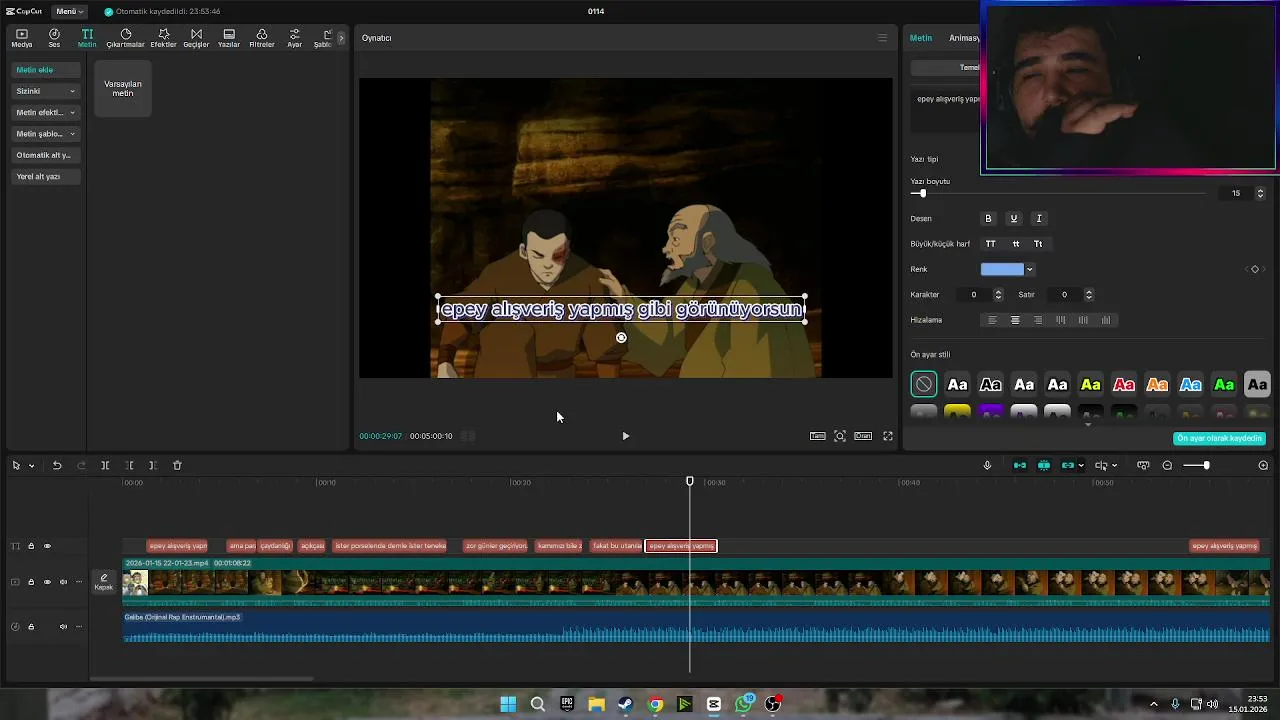Set text to all uppercase TT
The width and height of the screenshot is (1280, 720).
[x=990, y=244]
